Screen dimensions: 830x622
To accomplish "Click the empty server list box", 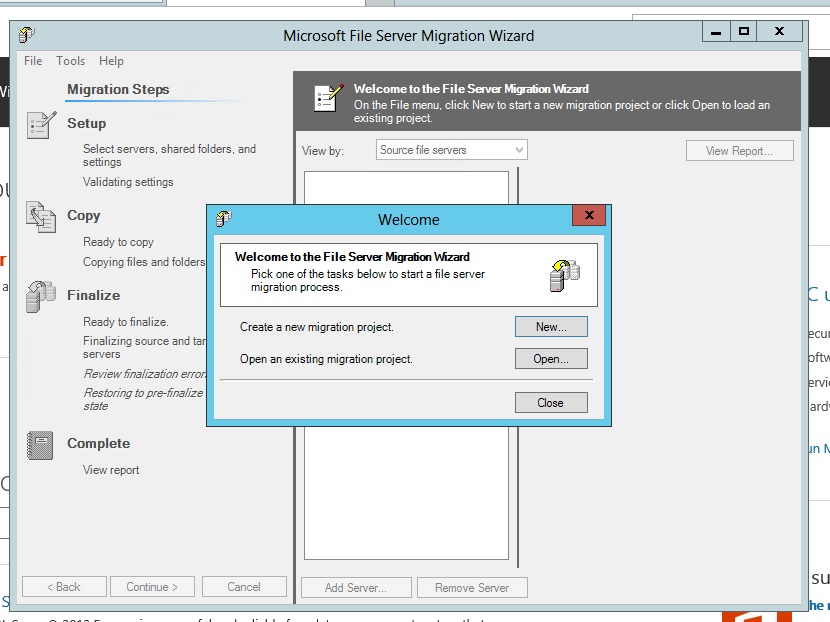I will click(x=406, y=492).
